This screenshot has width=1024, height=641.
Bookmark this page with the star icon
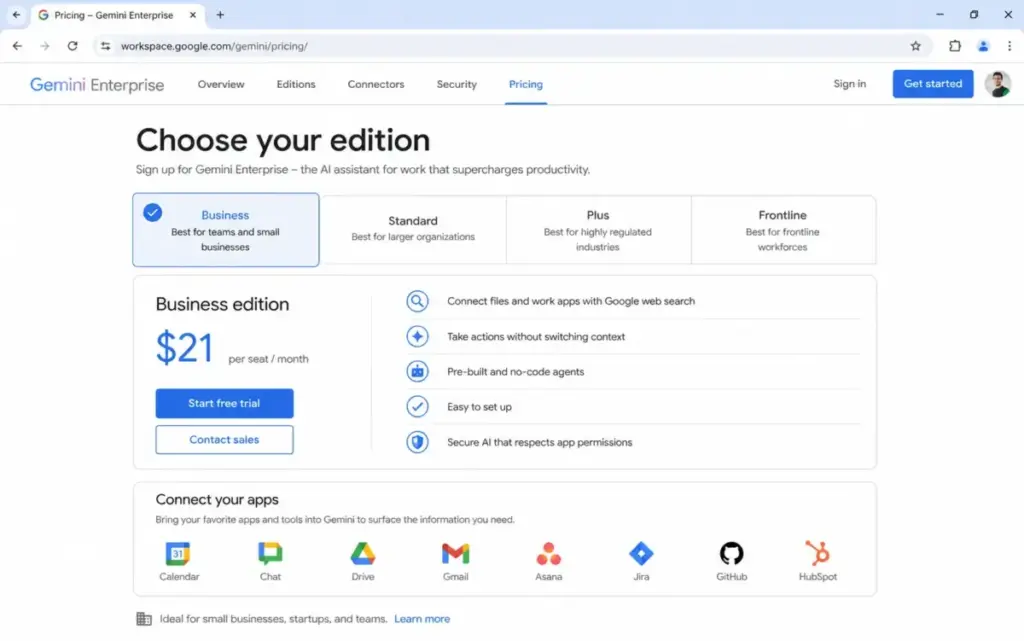click(916, 46)
